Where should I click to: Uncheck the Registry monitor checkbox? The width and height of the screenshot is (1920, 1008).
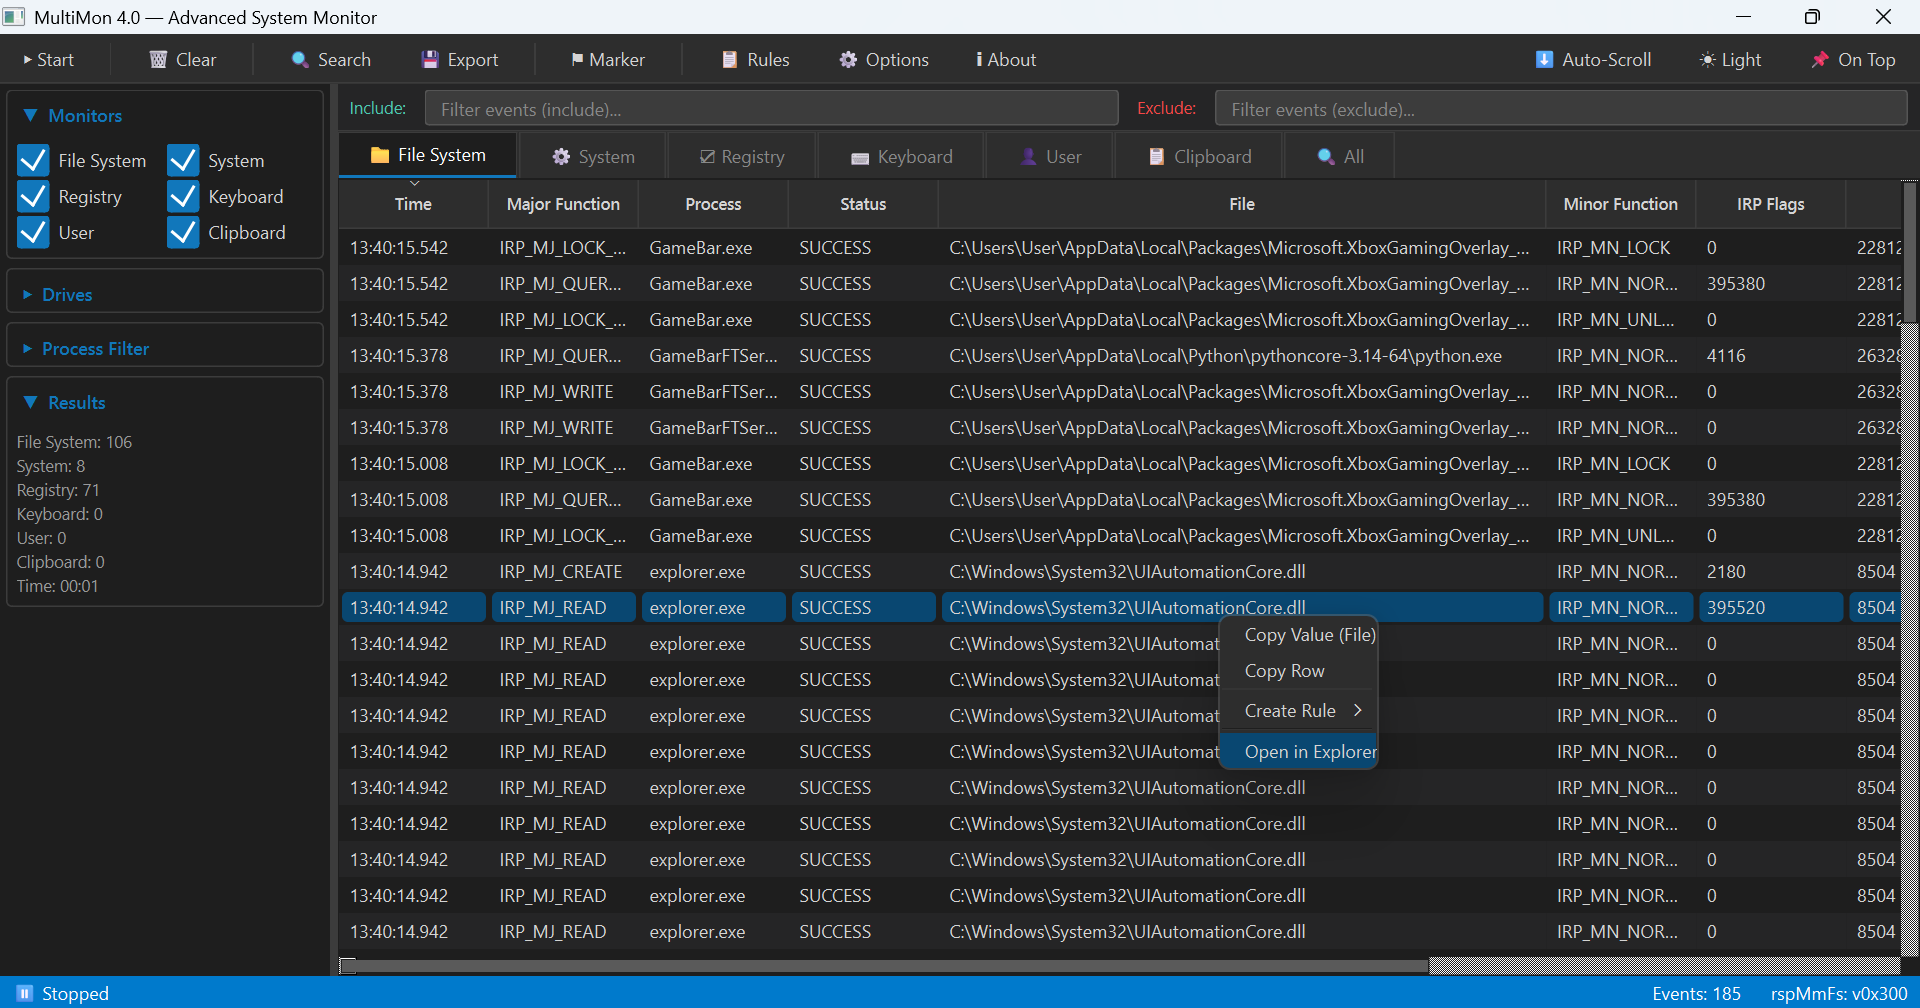tap(33, 196)
